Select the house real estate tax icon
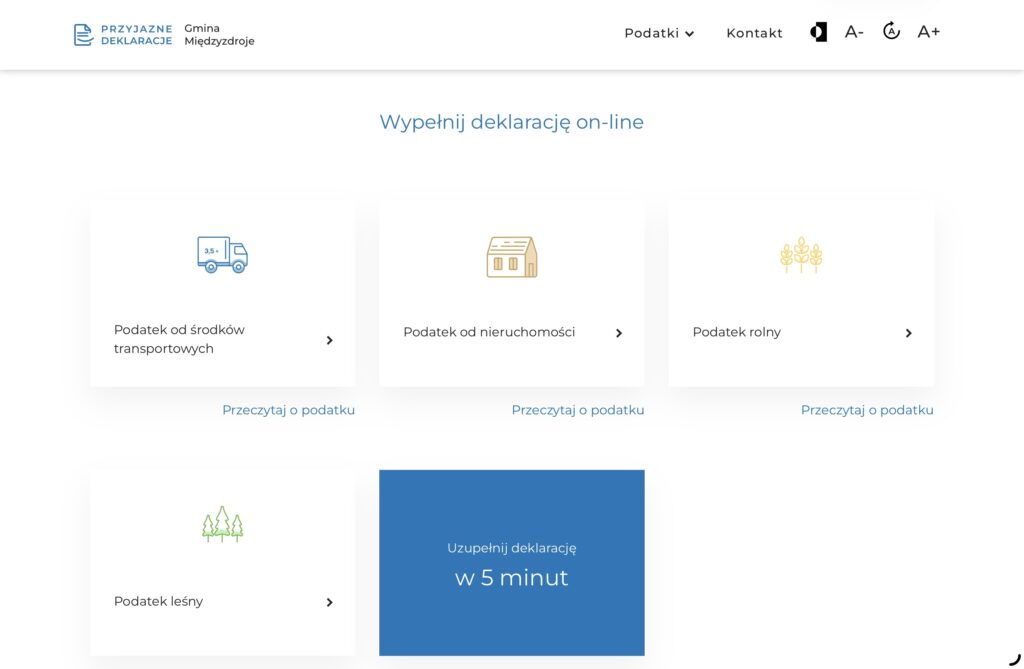Image resolution: width=1024 pixels, height=669 pixels. point(512,257)
